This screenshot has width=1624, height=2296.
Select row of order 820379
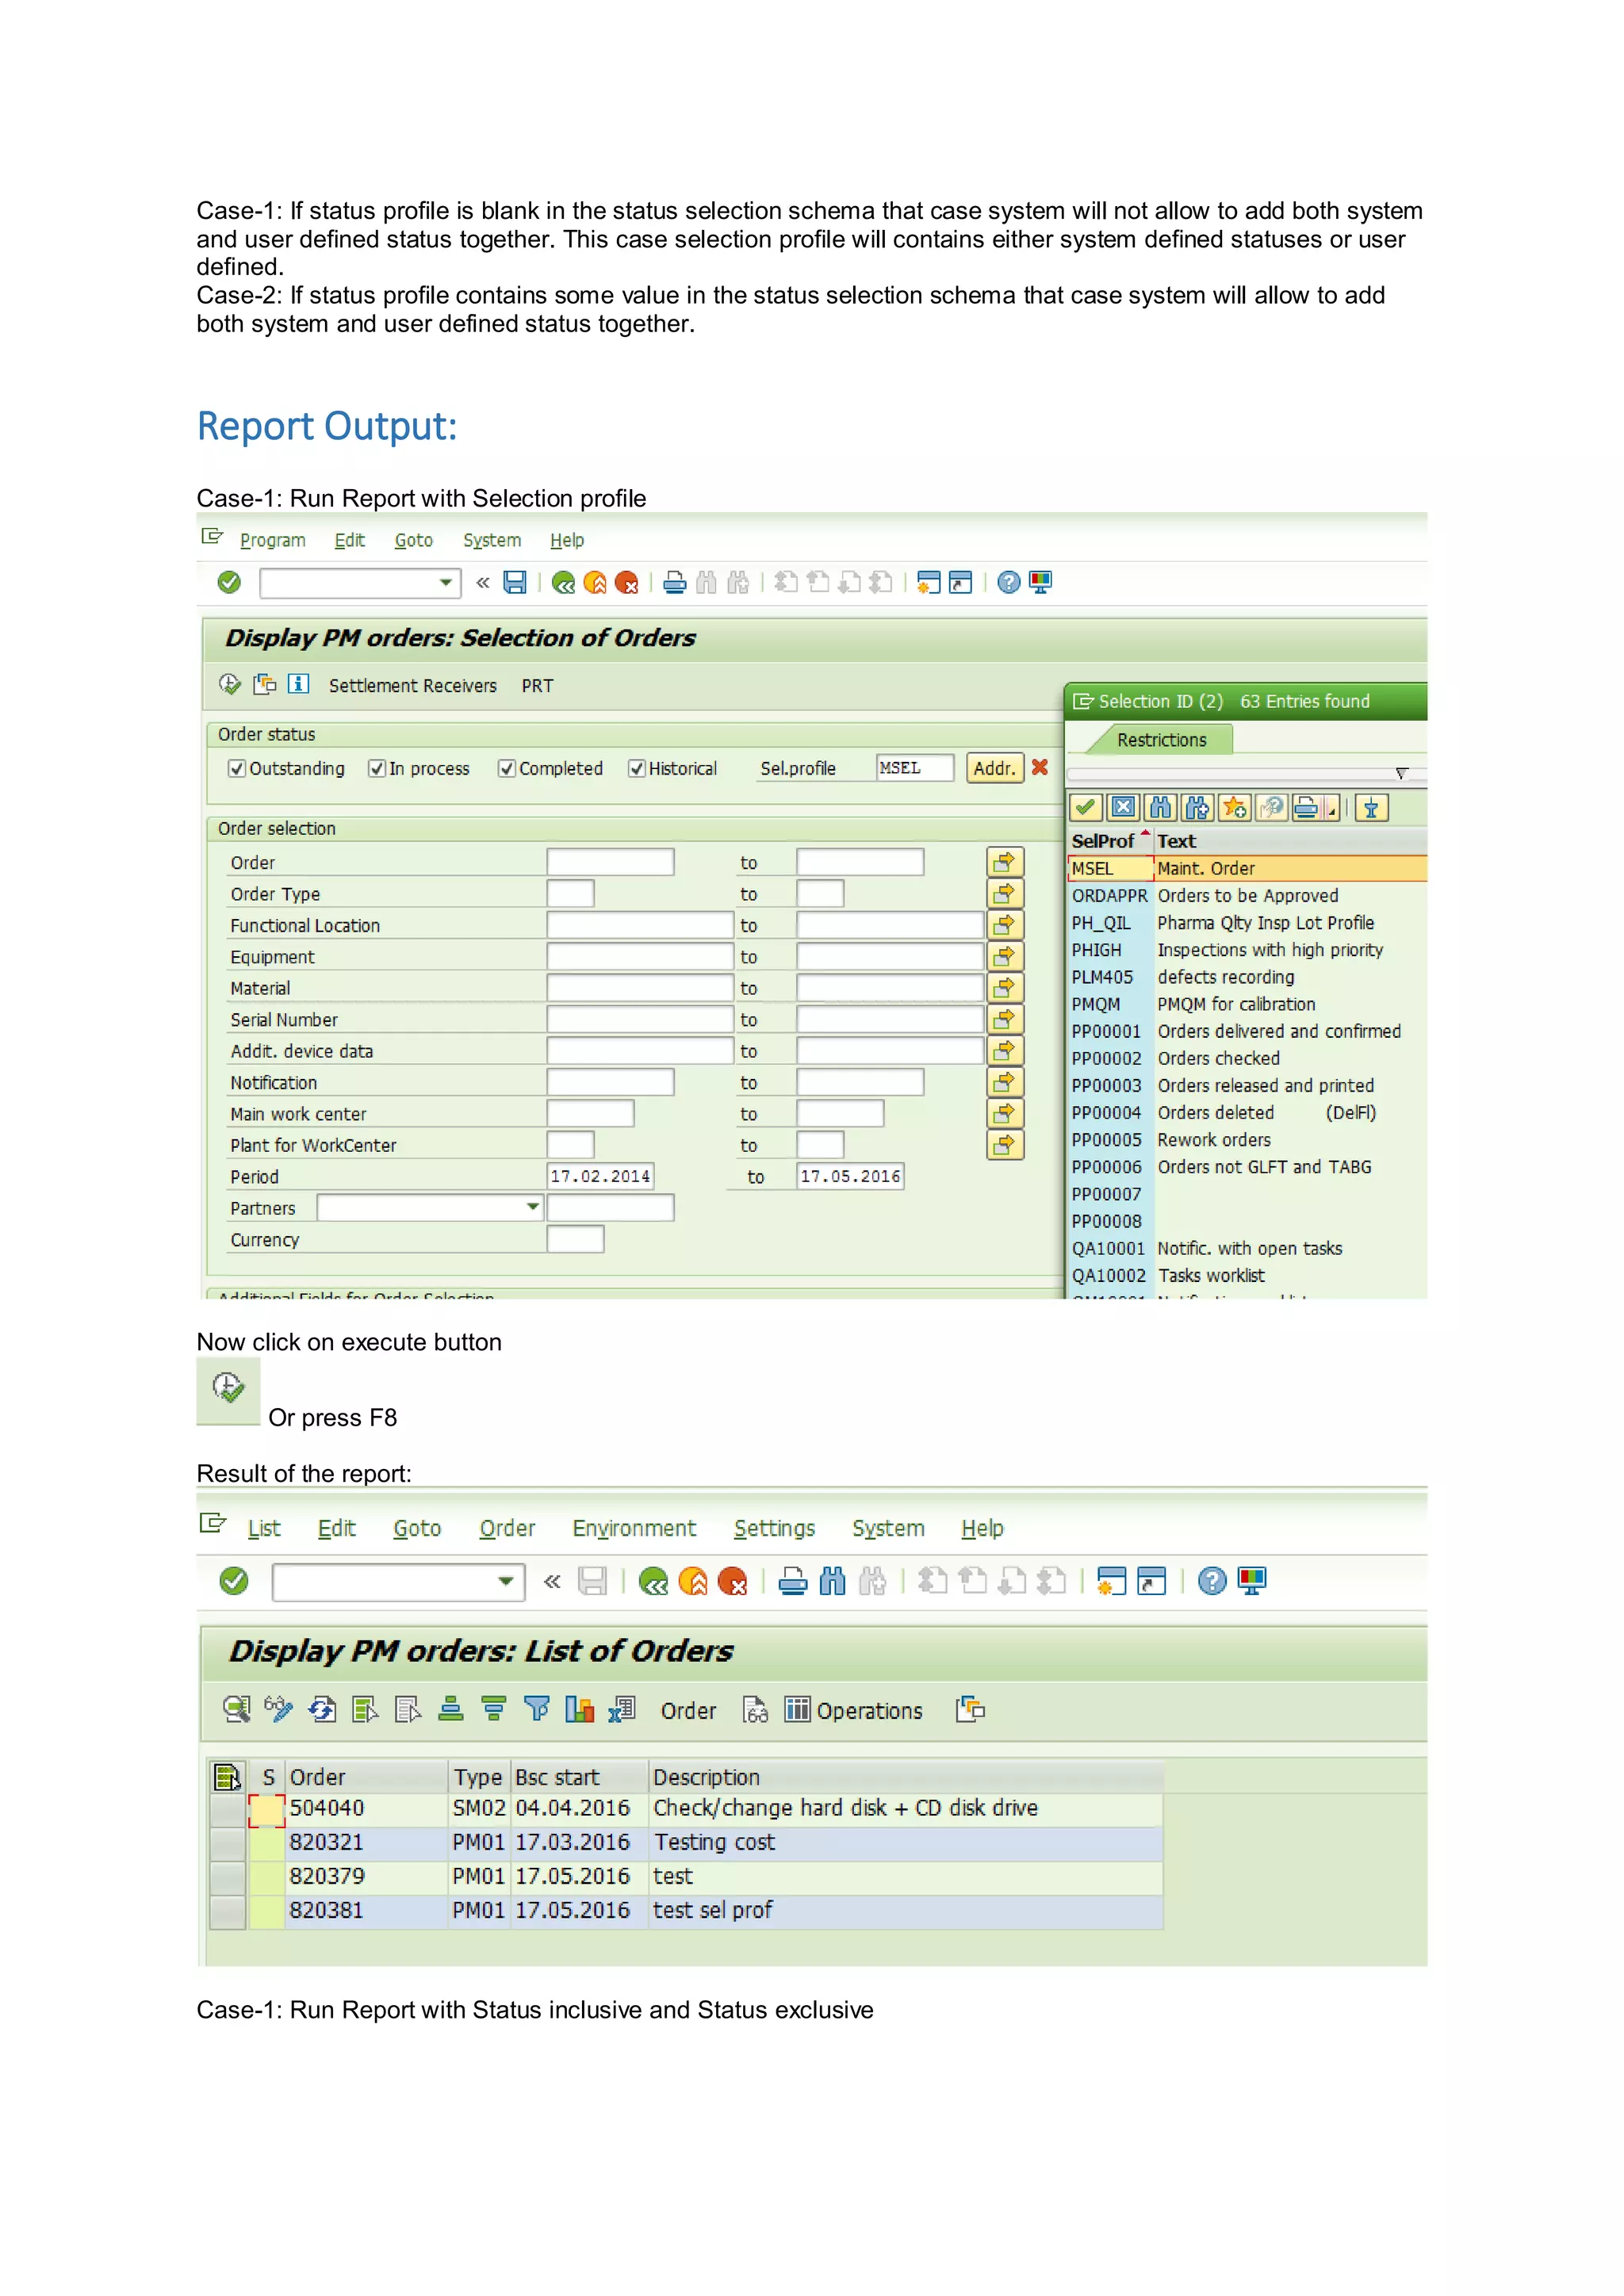pos(228,1877)
